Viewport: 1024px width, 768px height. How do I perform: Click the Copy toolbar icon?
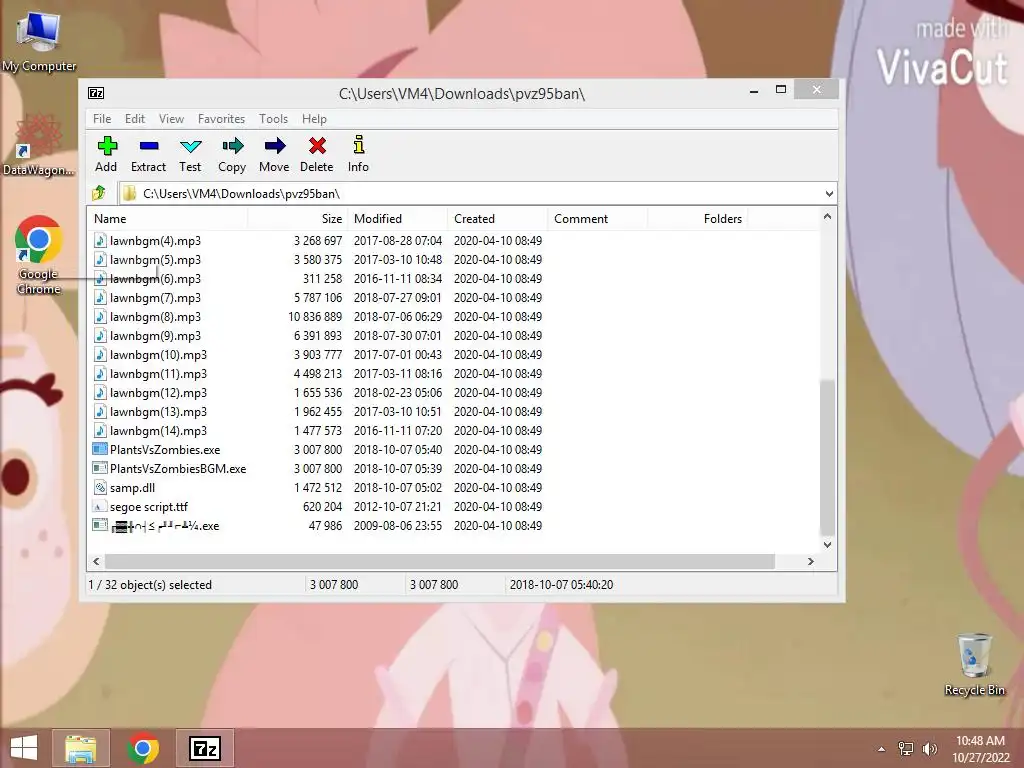pos(232,146)
